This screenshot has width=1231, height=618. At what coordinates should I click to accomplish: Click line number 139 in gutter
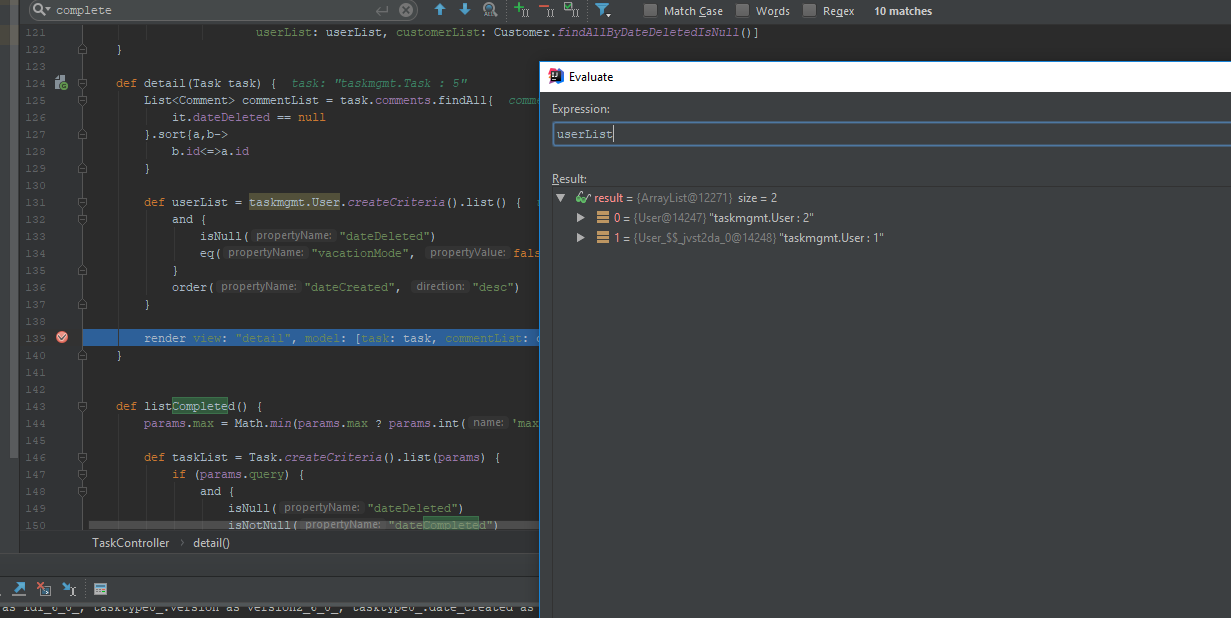pos(35,338)
